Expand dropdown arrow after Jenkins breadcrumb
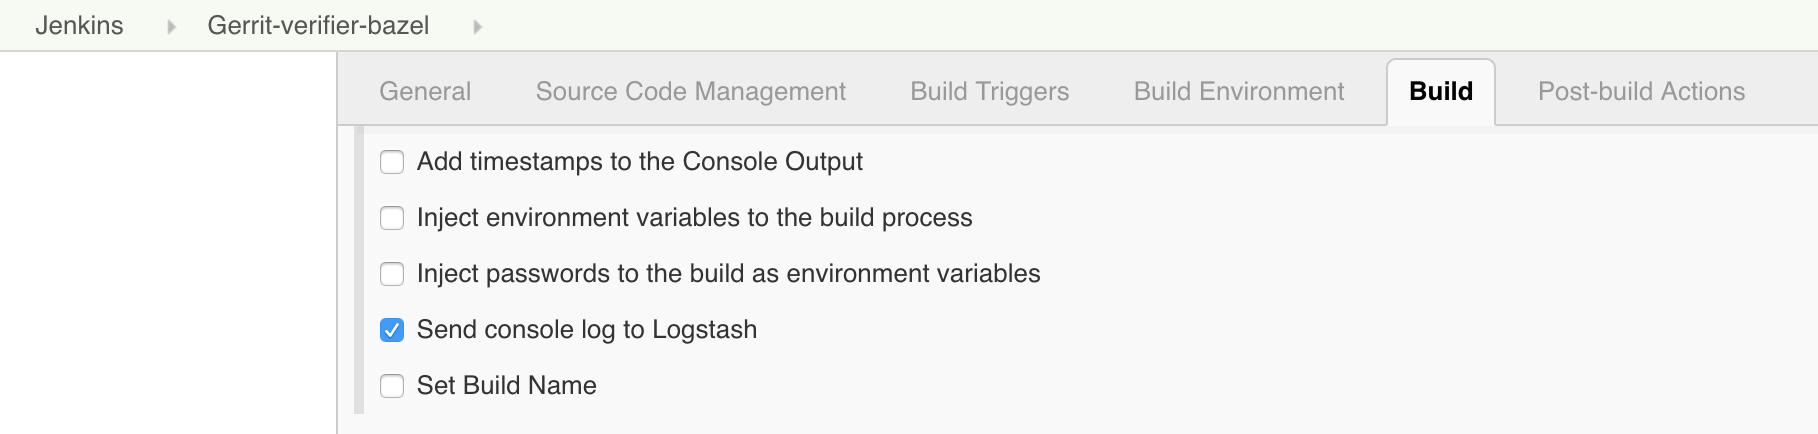 pos(171,27)
